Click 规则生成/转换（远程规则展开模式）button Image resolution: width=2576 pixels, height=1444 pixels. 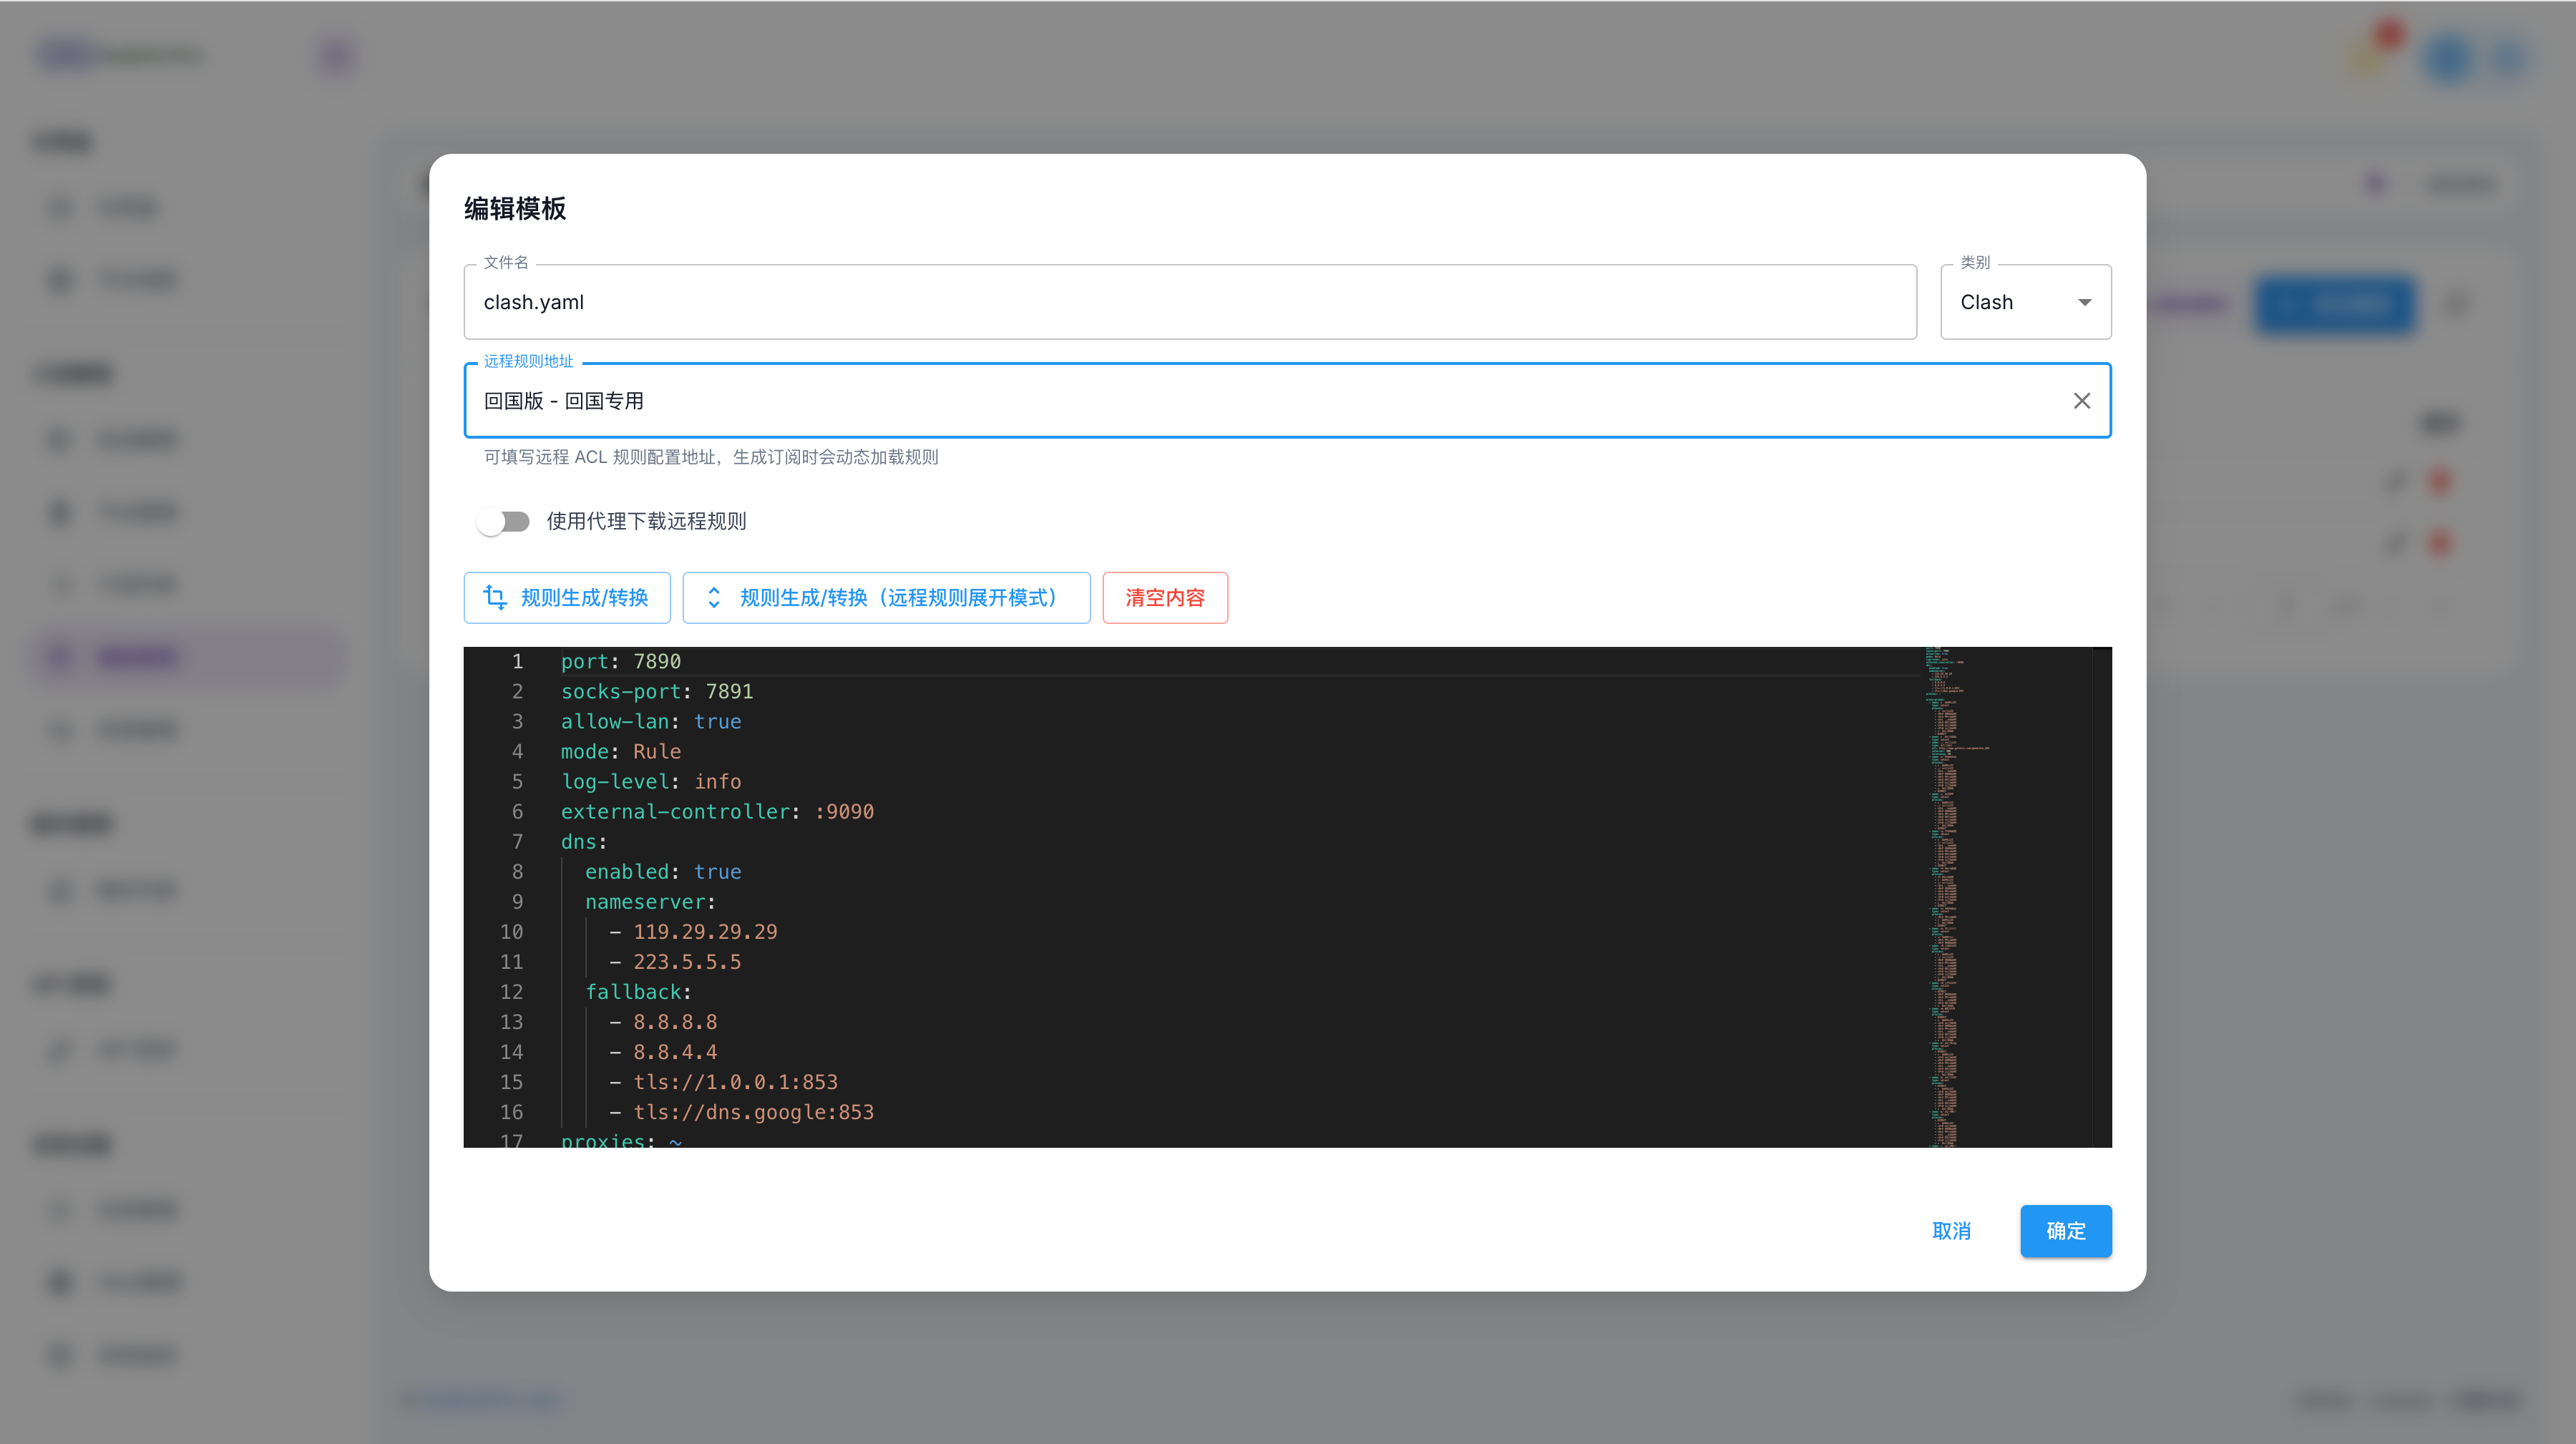click(x=886, y=598)
